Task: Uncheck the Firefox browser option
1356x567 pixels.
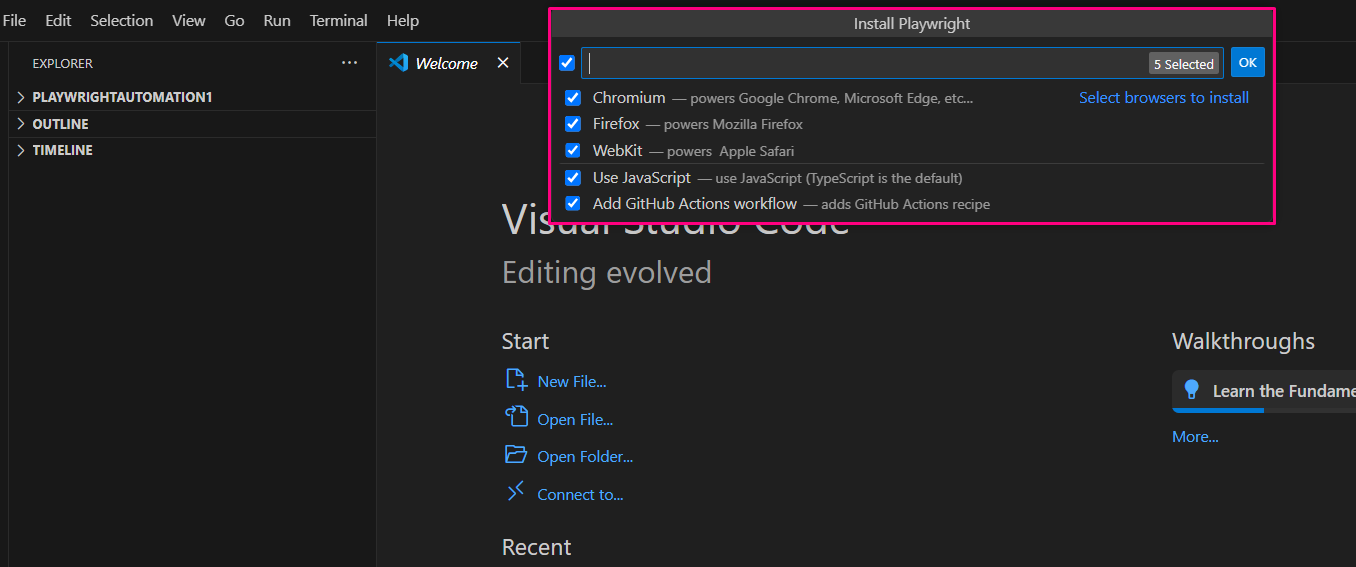Action: 573,124
